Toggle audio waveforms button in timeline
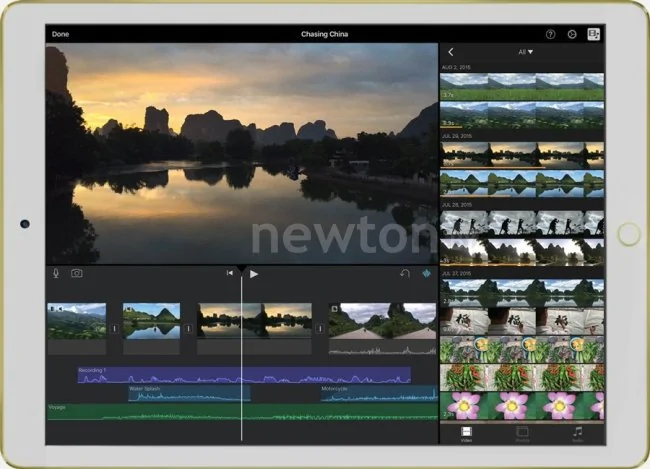The image size is (650, 469). coord(426,273)
